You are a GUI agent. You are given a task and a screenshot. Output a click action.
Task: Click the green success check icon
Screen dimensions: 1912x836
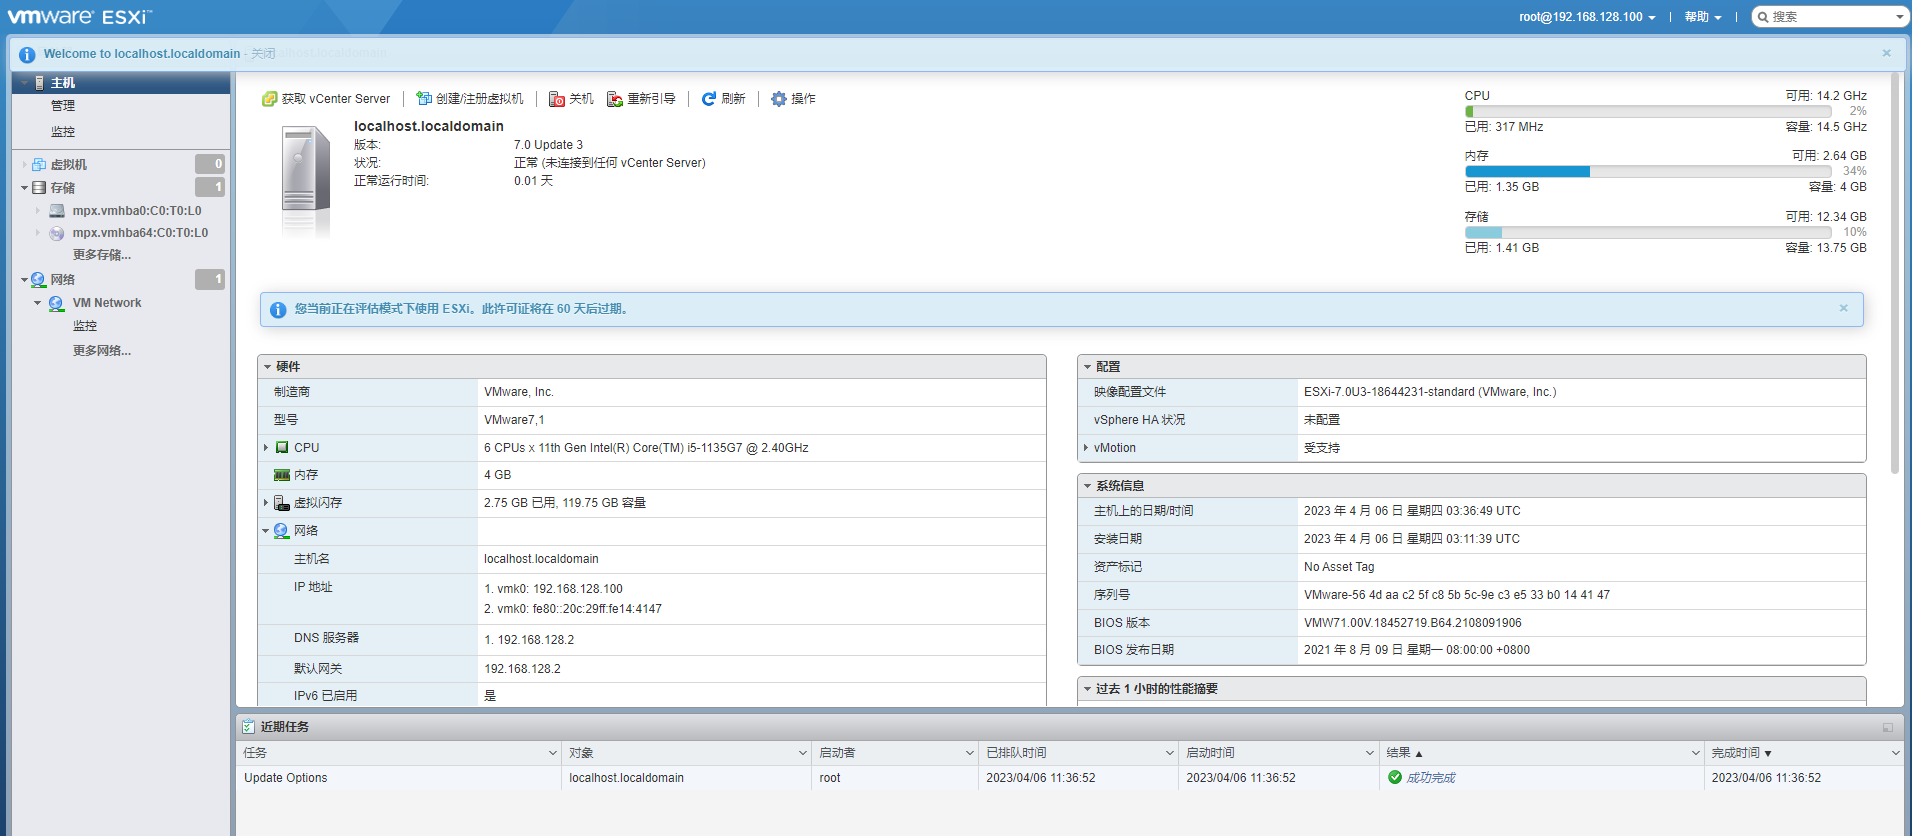pos(1395,778)
